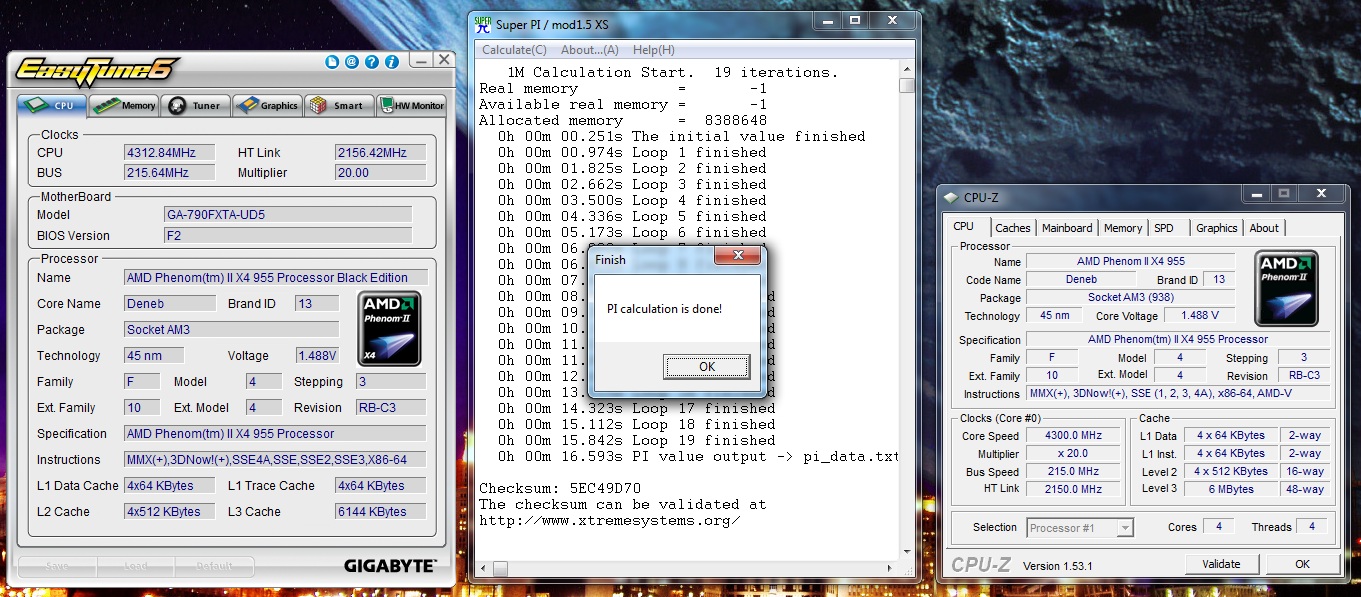This screenshot has height=597, width=1361.
Task: Click the L3 Cache 6144 KBytes value
Action: pos(380,512)
